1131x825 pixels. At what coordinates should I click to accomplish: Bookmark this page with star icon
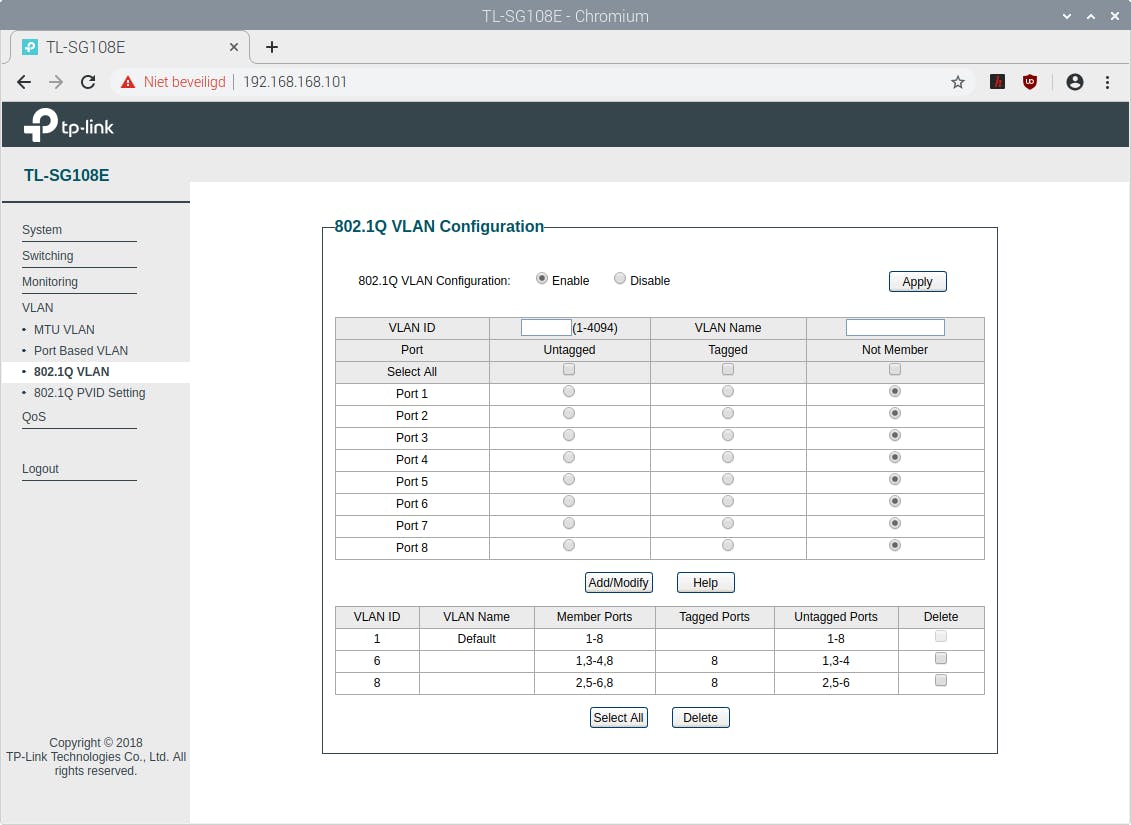pos(958,82)
